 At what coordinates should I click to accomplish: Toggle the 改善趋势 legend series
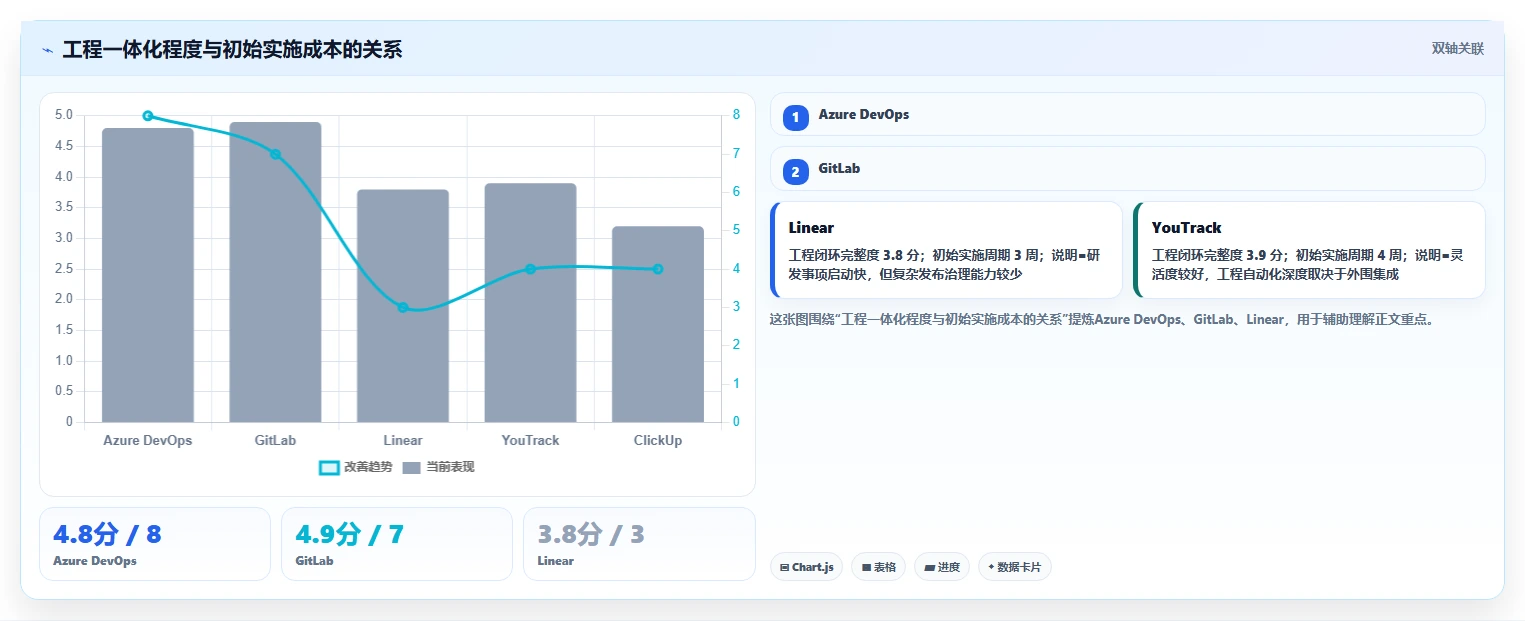coord(355,467)
